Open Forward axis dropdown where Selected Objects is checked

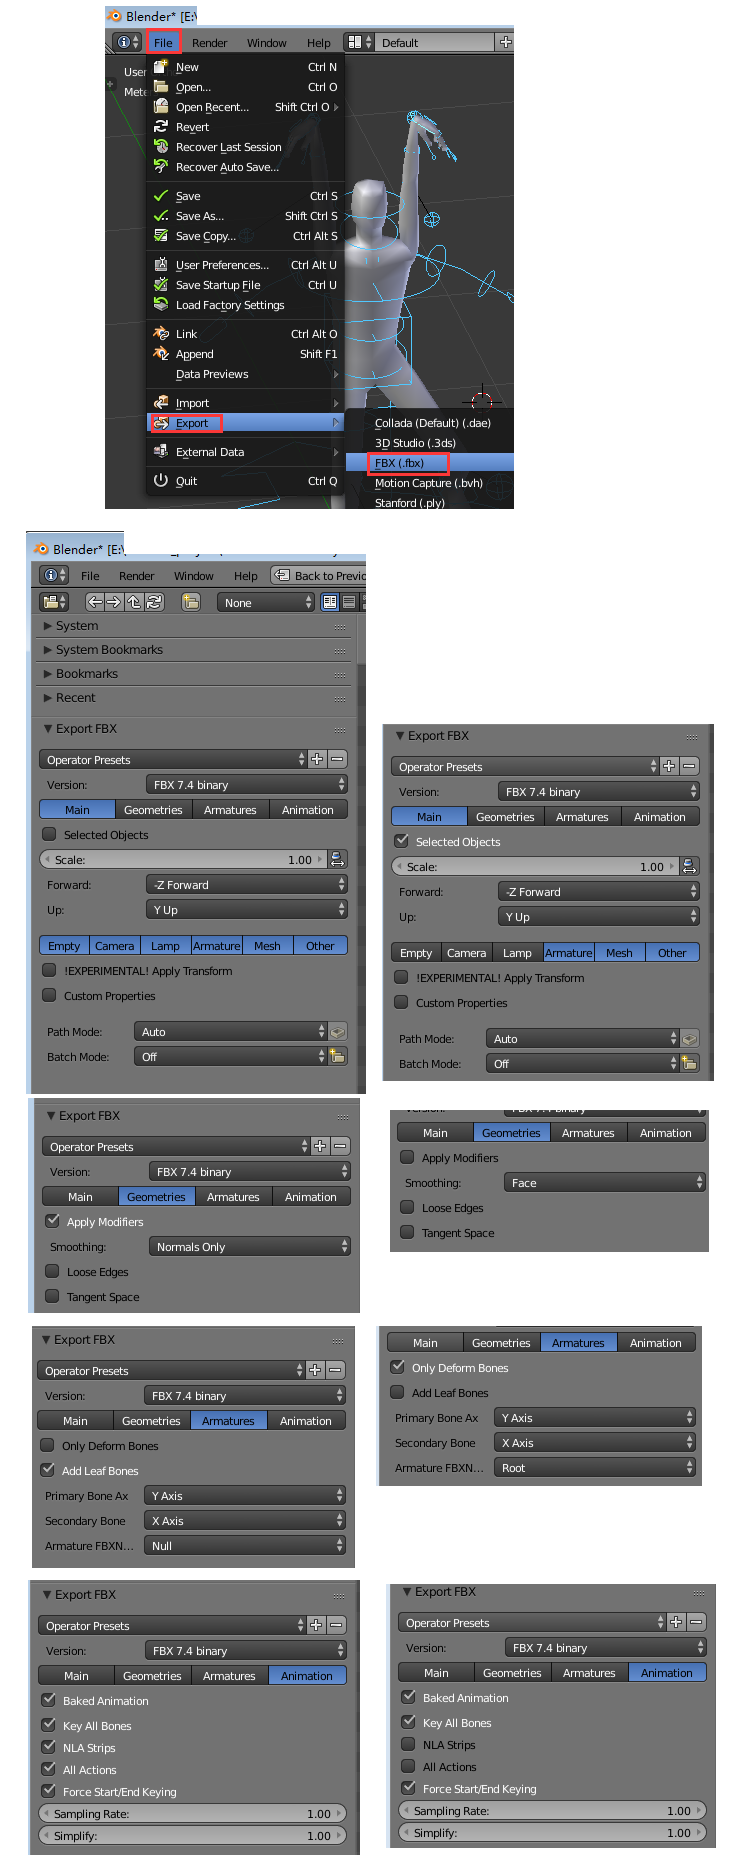pos(598,891)
